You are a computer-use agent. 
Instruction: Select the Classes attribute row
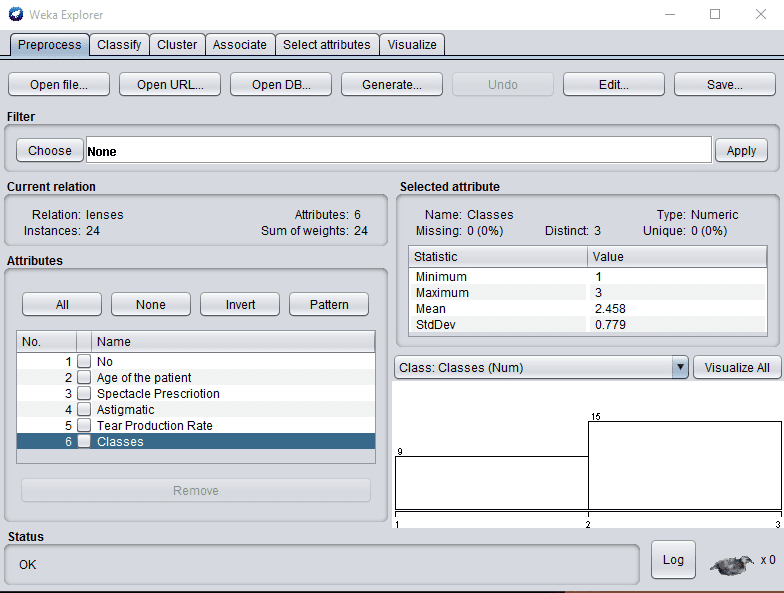196,441
